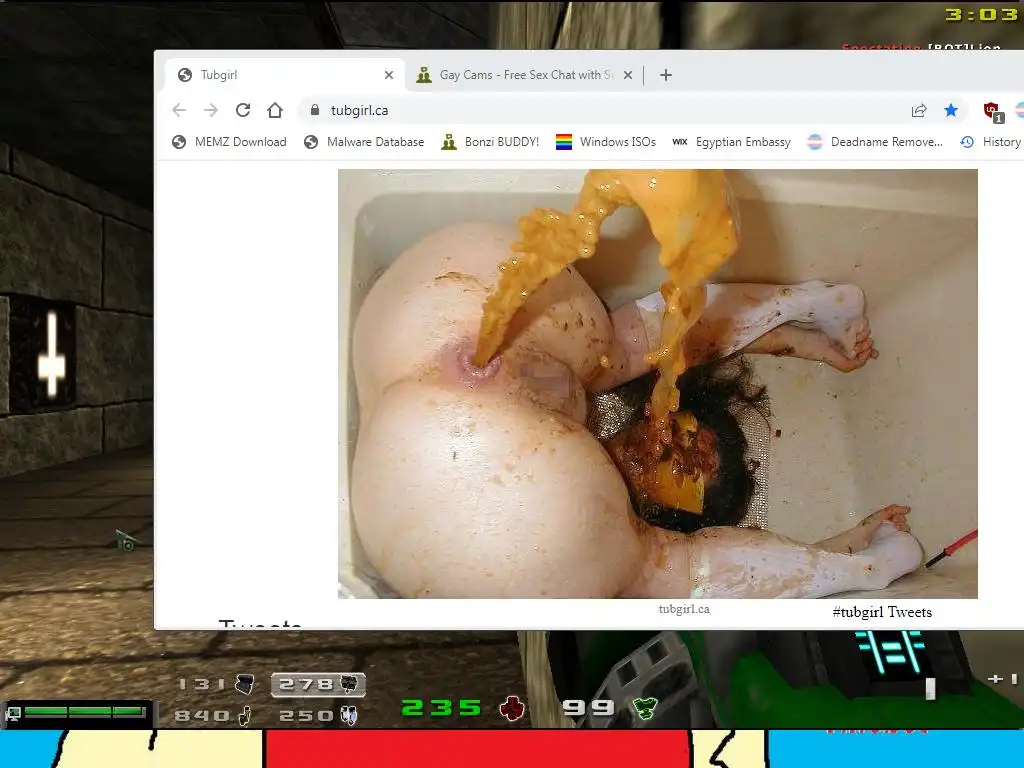Close the Tubgirl tab
Image resolution: width=1024 pixels, height=768 pixels.
pos(389,75)
